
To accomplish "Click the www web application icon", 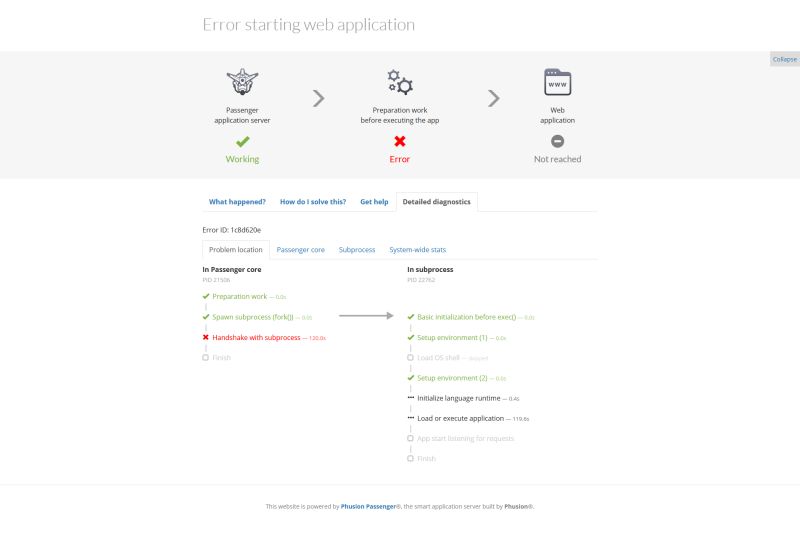I will [557, 82].
